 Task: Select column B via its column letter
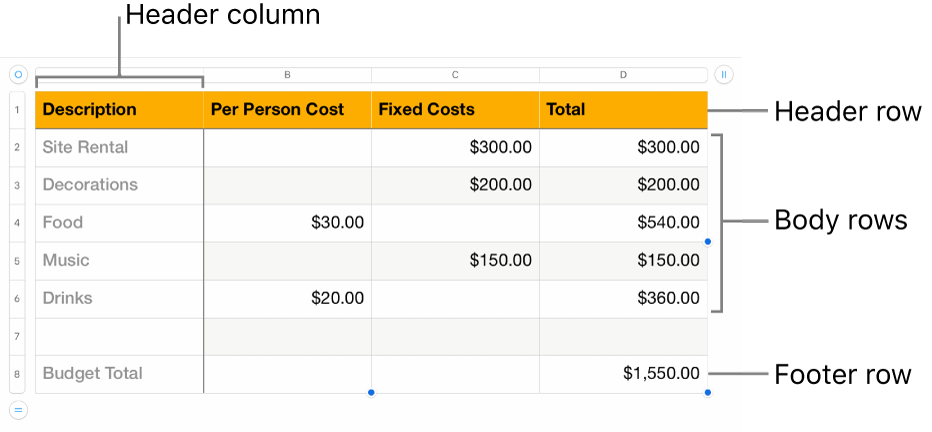point(287,75)
